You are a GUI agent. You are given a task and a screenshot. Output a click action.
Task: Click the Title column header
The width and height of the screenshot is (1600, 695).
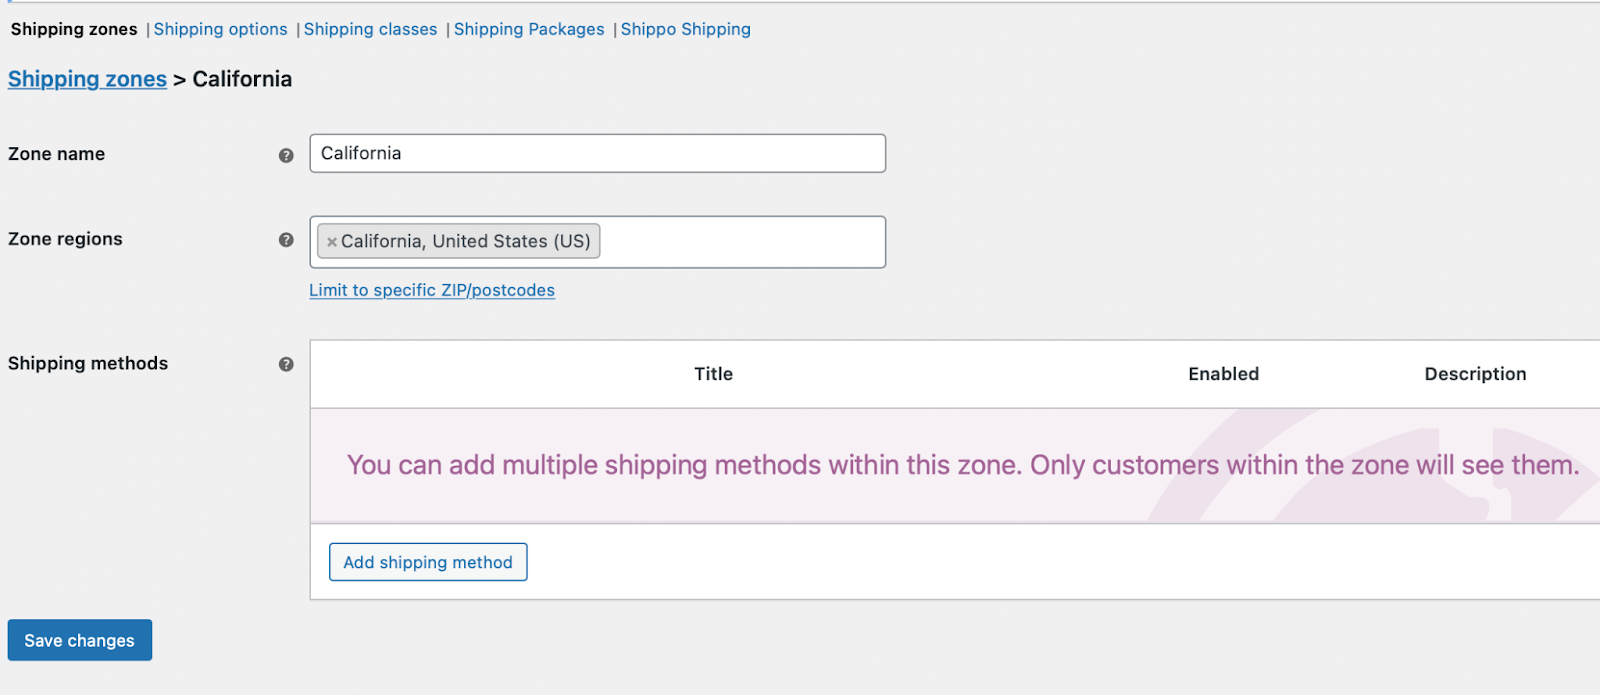713,374
